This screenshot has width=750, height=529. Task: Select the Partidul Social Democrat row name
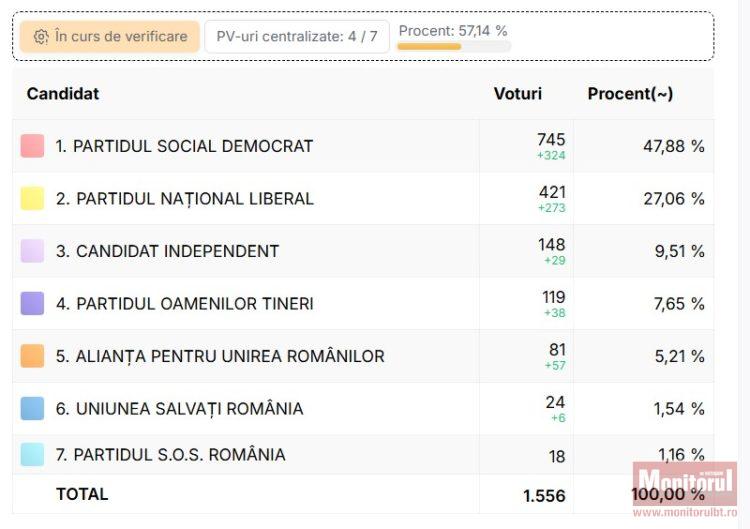[x=184, y=146]
